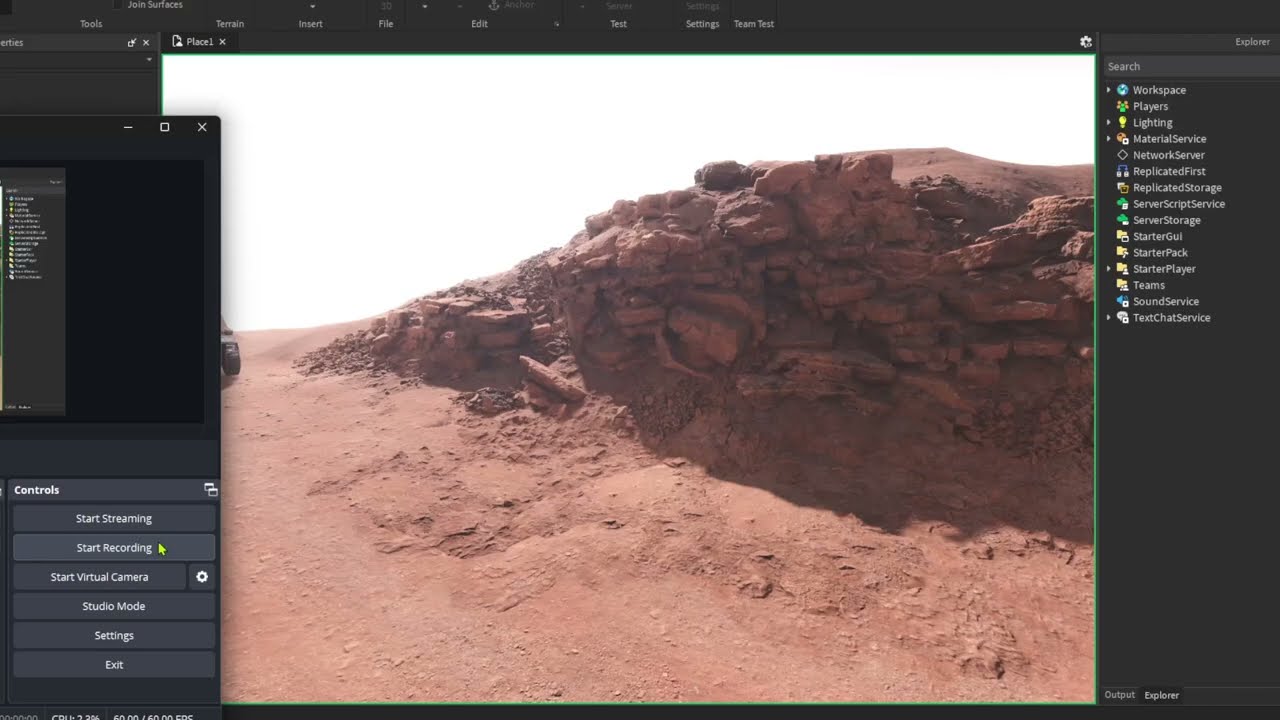Click the ReplicatedStorage icon

(x=1122, y=188)
